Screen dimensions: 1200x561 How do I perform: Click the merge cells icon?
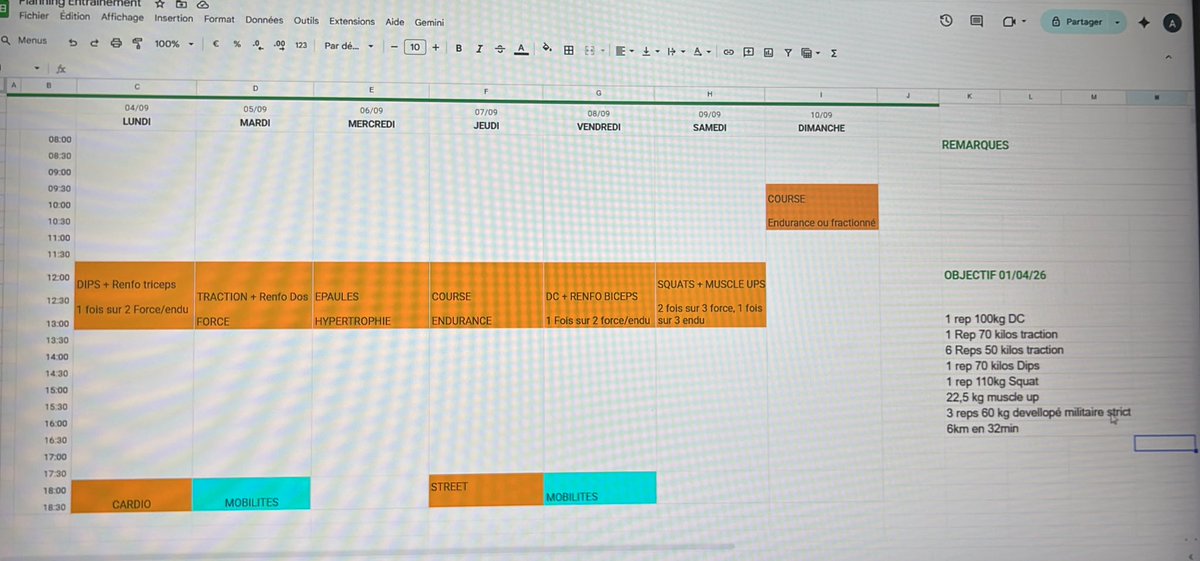[x=590, y=49]
